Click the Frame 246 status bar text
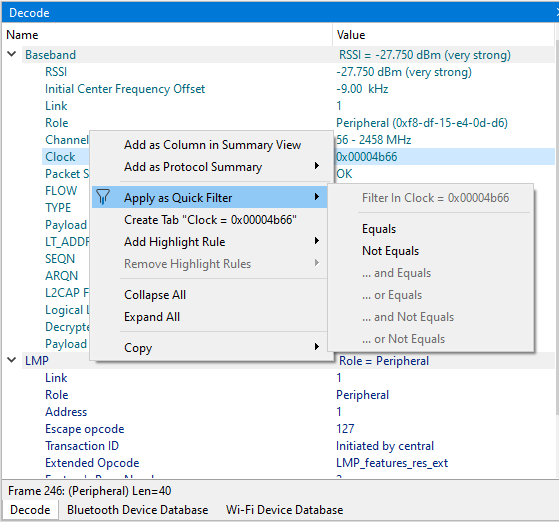 (x=89, y=491)
